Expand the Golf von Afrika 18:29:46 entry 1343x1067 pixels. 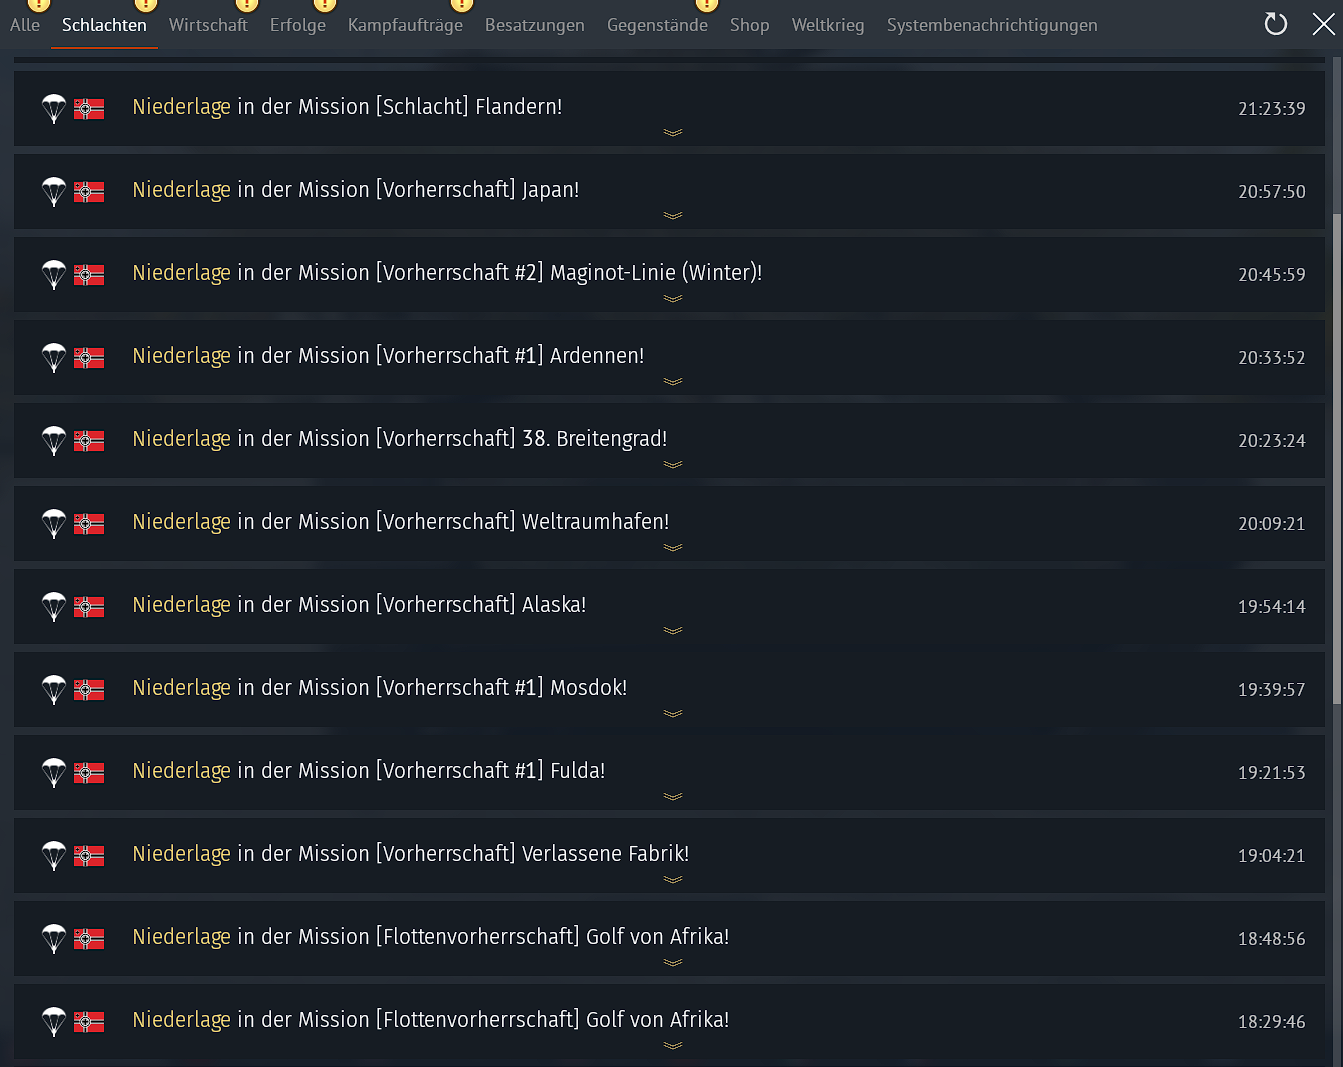point(673,1045)
